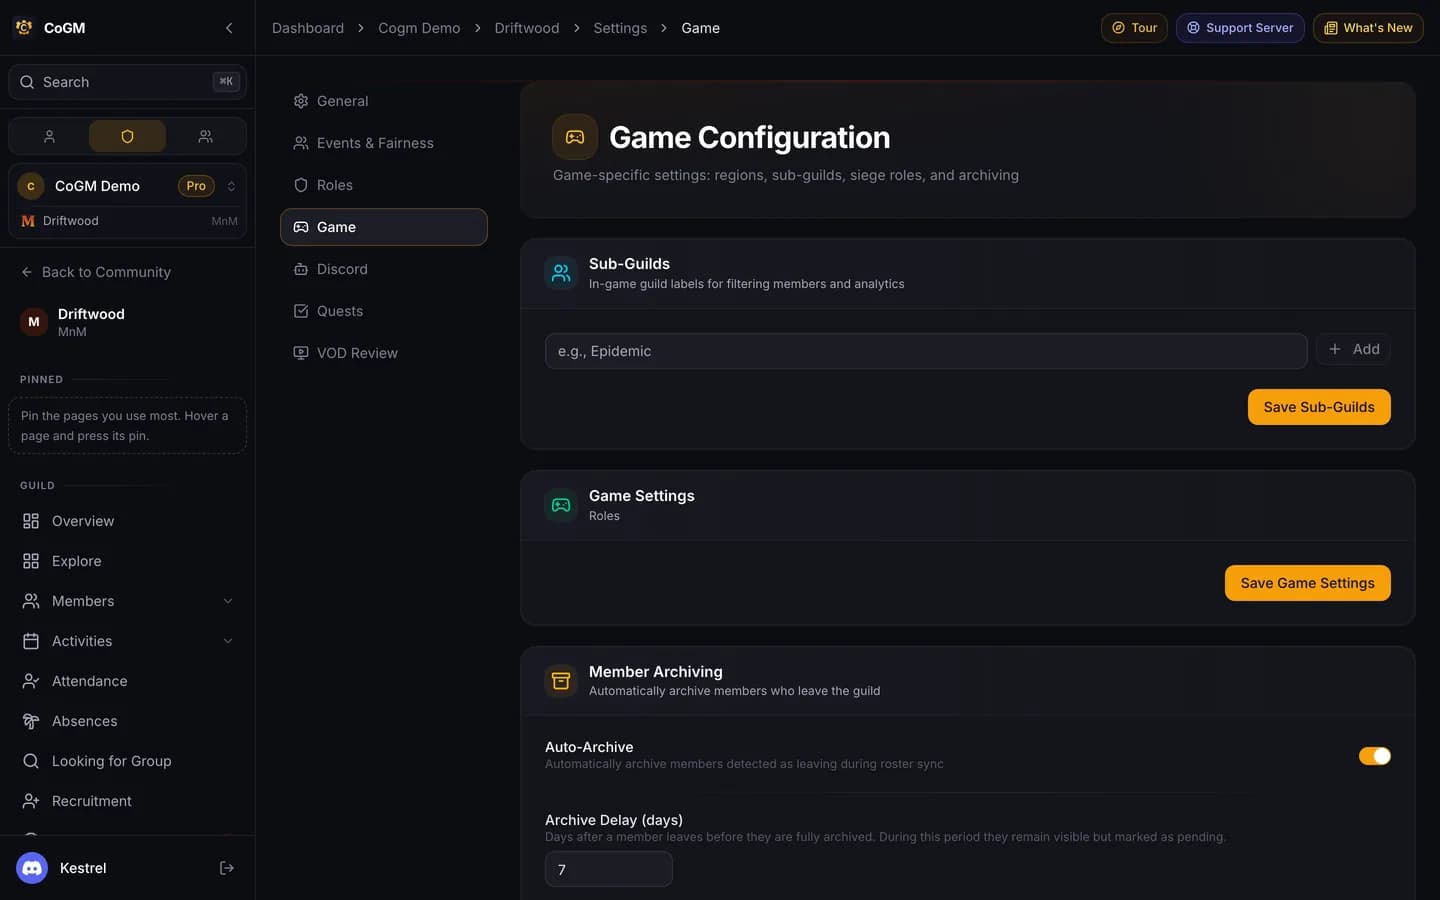Open the Discord settings tab

point(384,269)
